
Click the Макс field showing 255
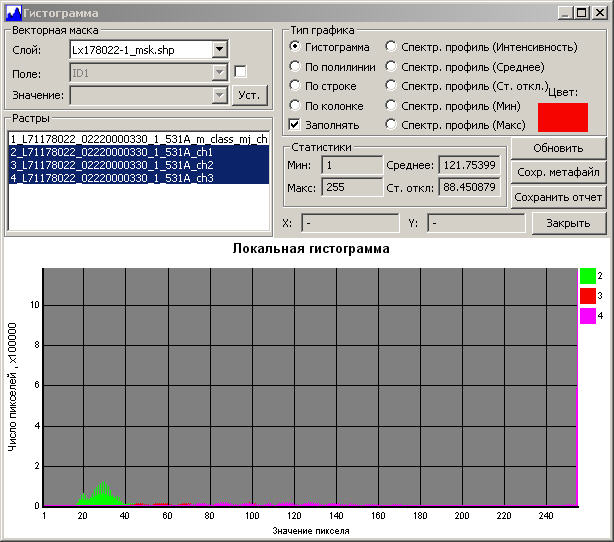point(352,187)
